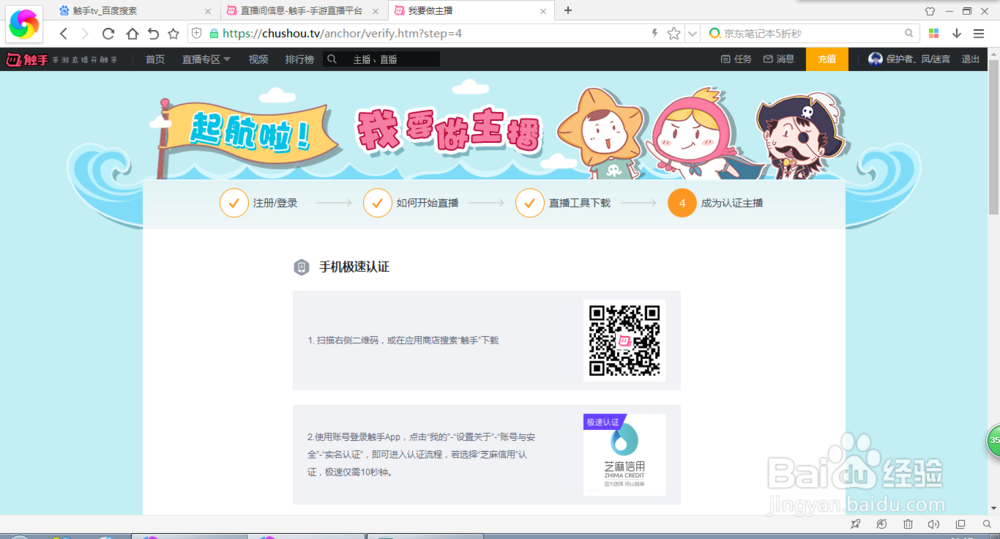1000x539 pixels.
Task: Click step 注册/登录 checkmark circle
Action: point(234,203)
